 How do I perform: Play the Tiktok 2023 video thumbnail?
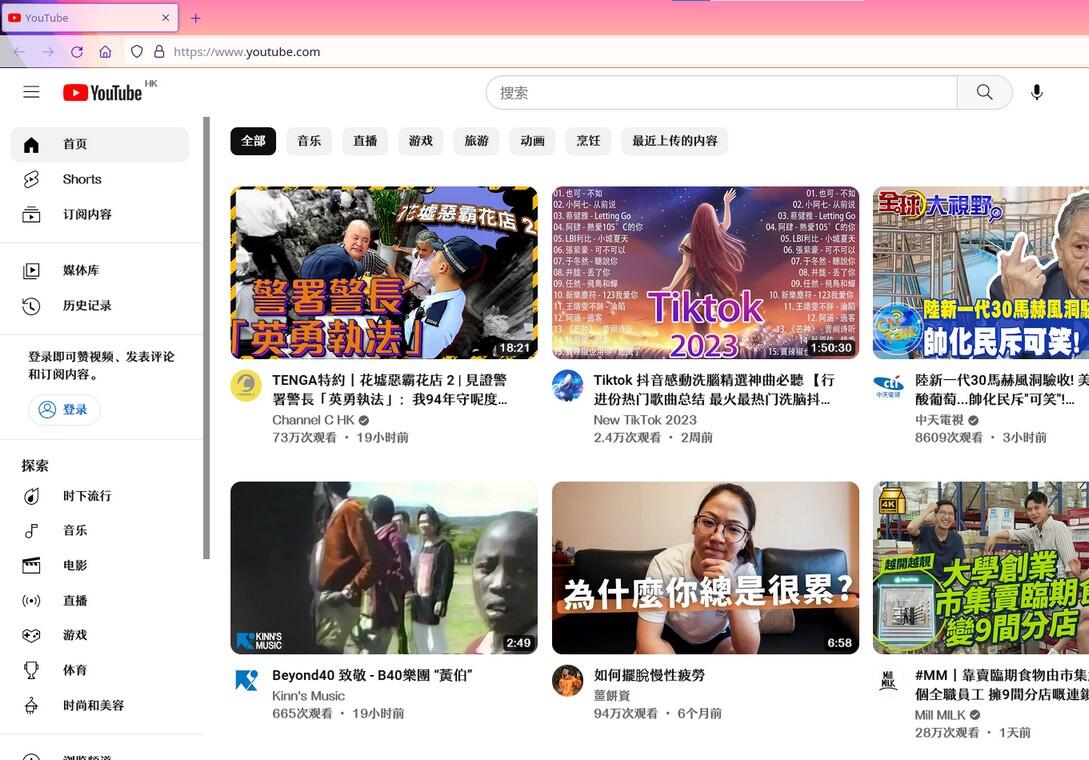pos(705,272)
